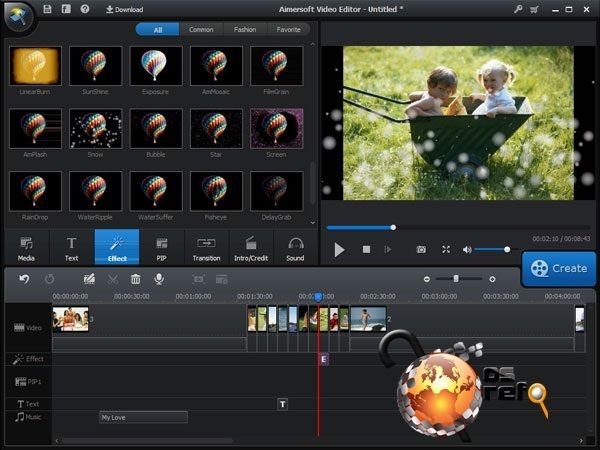
Task: Mute the preview speaker icon
Action: click(x=467, y=249)
